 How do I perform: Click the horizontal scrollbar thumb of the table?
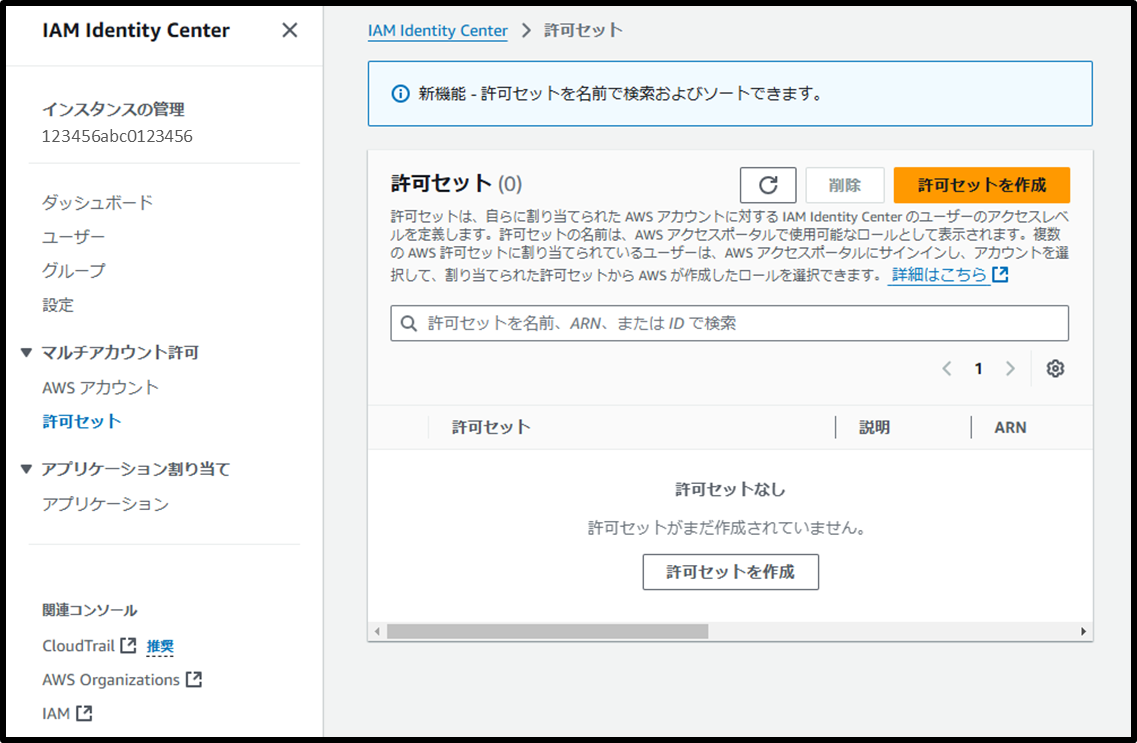point(547,631)
